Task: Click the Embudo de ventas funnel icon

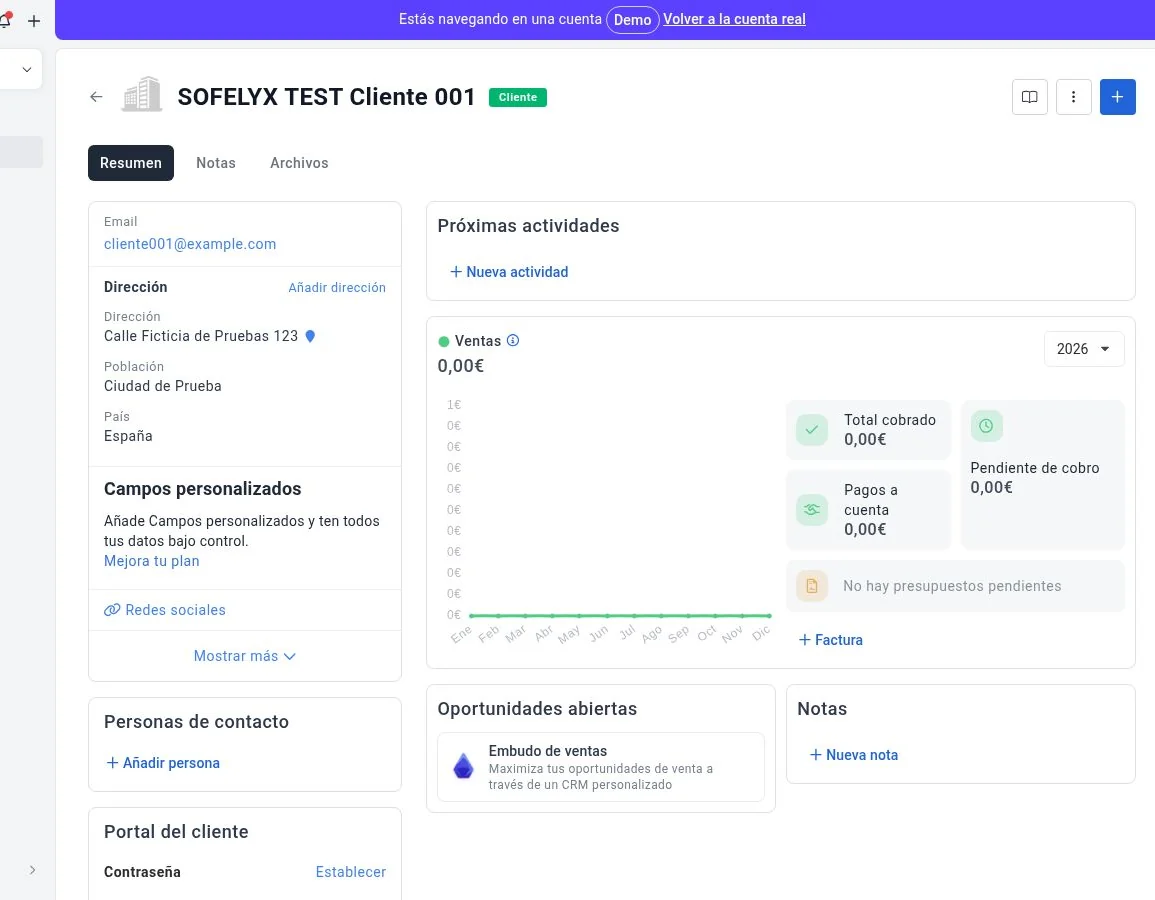Action: coord(463,767)
